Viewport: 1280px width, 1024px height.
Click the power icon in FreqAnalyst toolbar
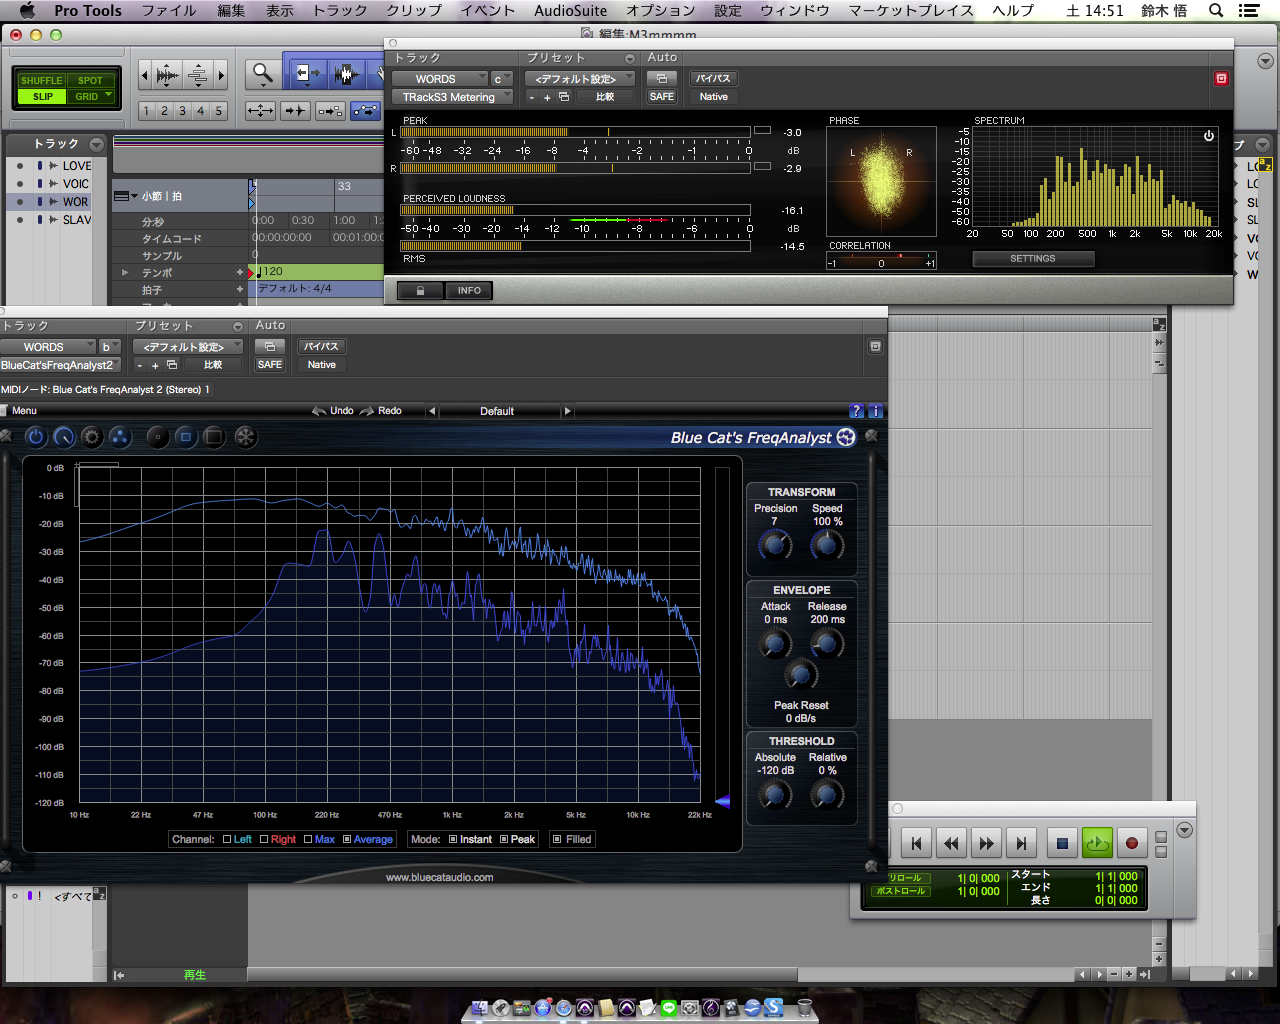click(x=36, y=437)
